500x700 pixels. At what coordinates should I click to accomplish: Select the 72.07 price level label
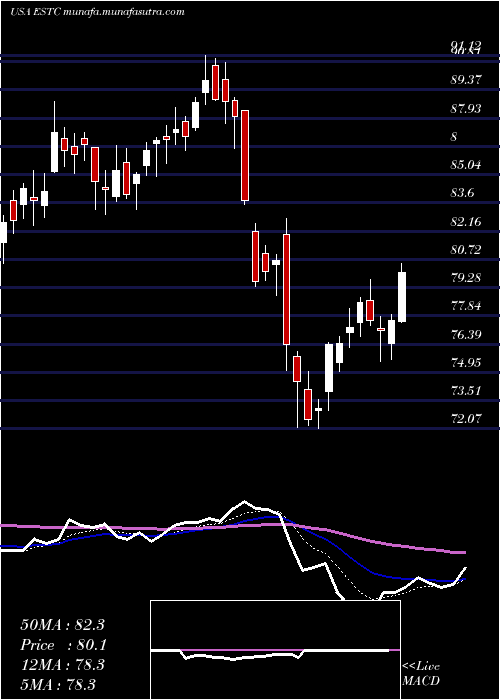466,419
